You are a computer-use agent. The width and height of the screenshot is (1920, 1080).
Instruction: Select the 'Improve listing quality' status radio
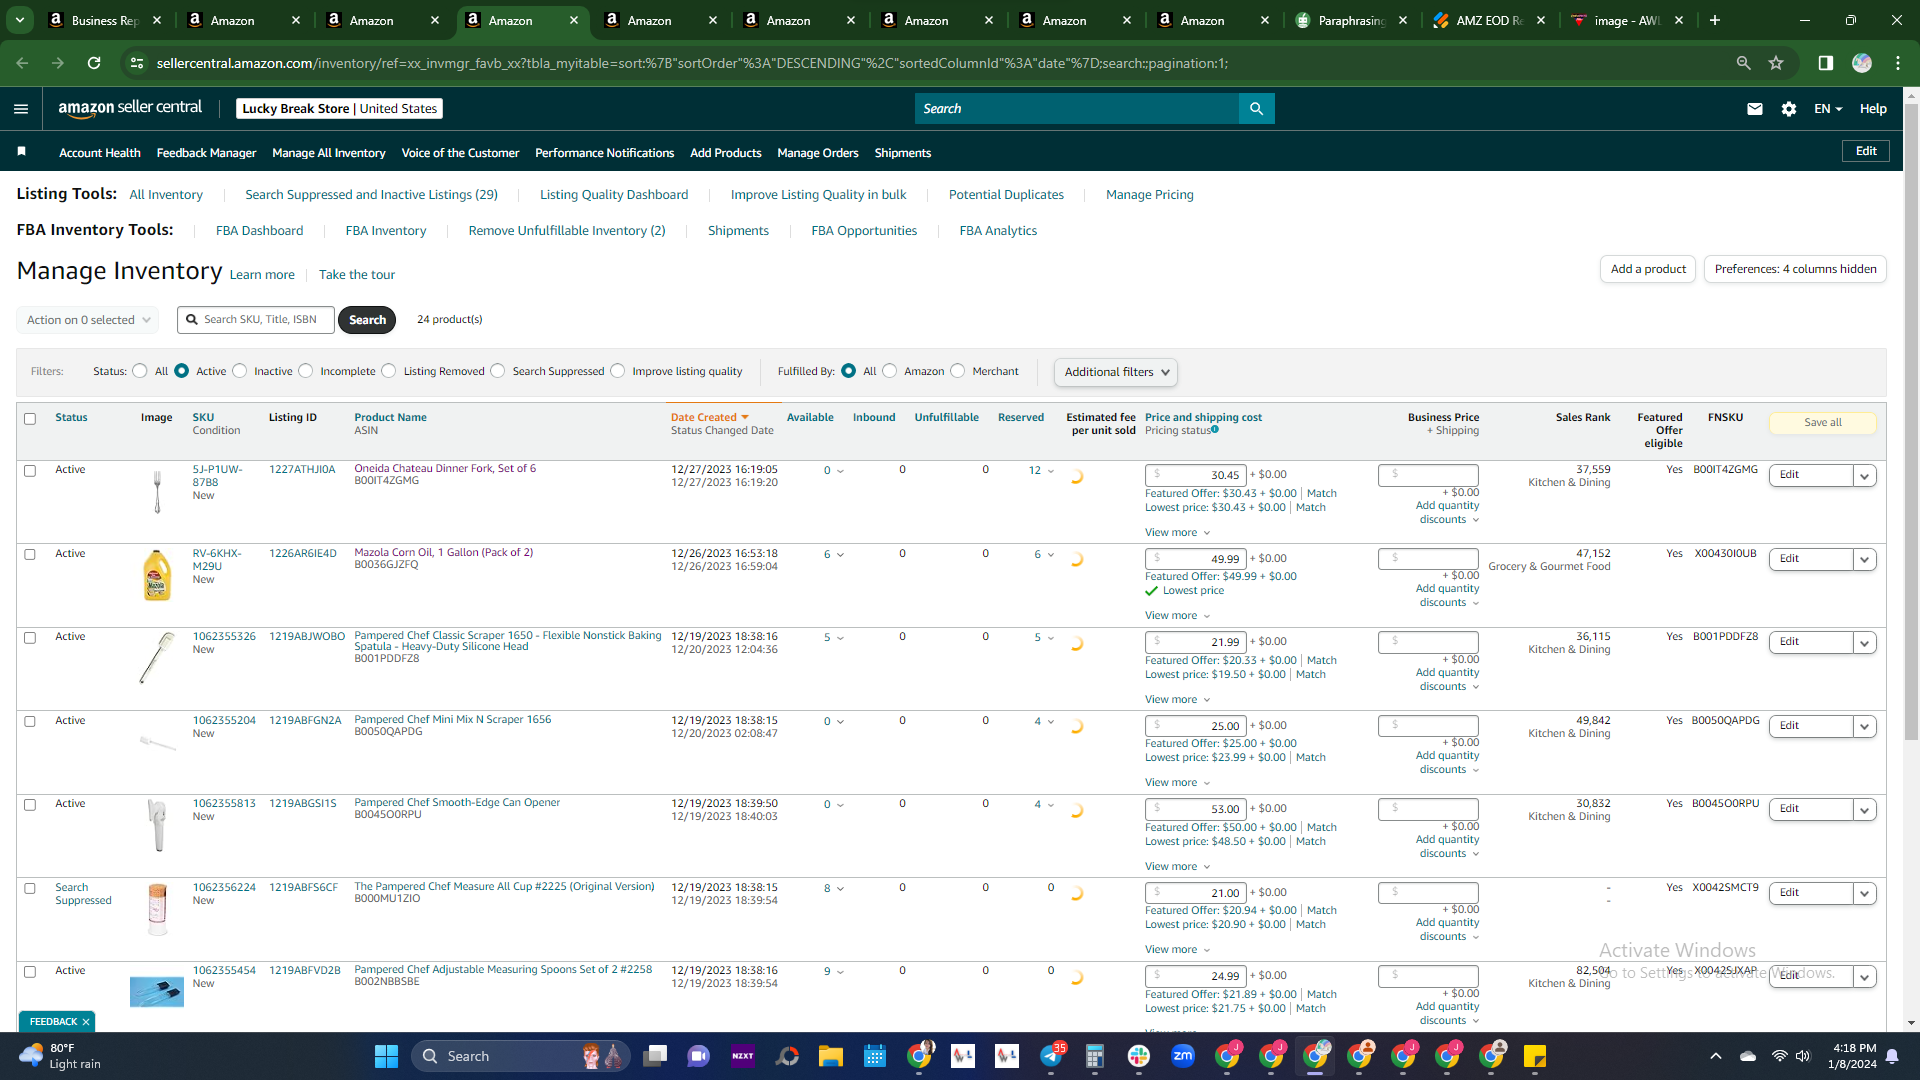pyautogui.click(x=618, y=371)
